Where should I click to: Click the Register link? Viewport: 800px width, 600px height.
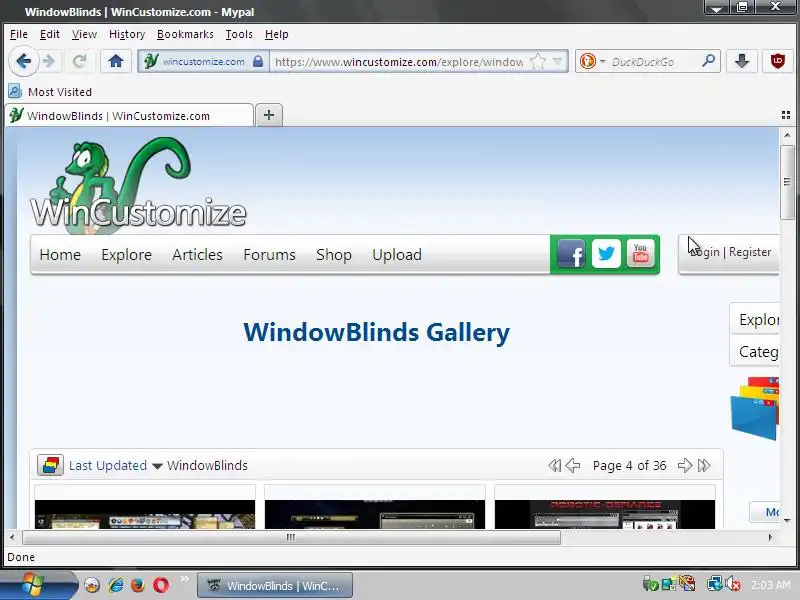point(750,252)
